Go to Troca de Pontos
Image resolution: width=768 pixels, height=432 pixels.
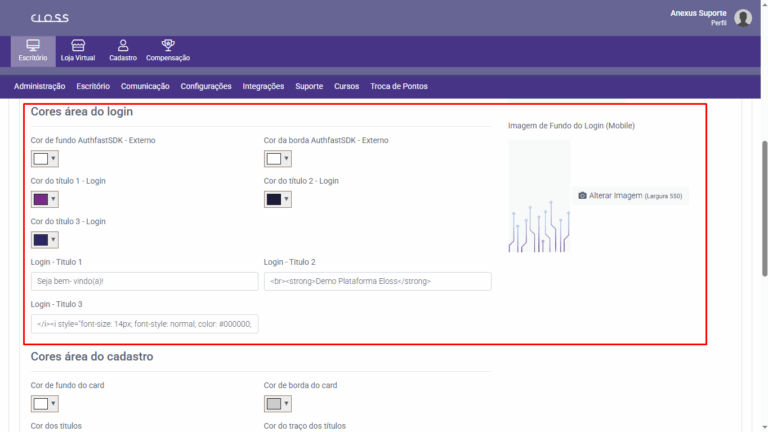point(398,87)
